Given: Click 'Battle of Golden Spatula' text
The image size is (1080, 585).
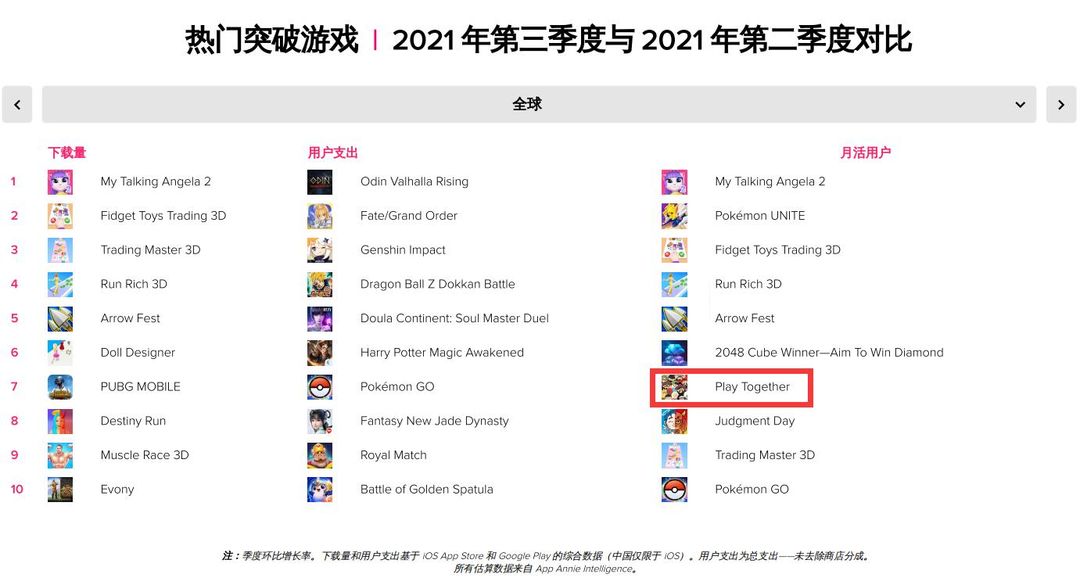Looking at the screenshot, I should (426, 489).
